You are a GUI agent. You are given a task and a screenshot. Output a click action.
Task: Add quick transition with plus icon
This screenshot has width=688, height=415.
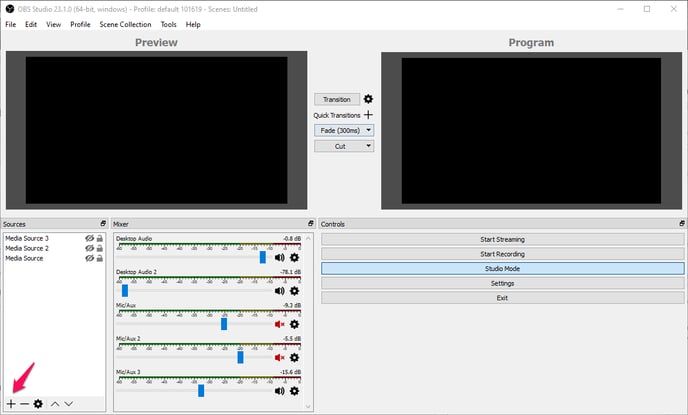pos(368,115)
